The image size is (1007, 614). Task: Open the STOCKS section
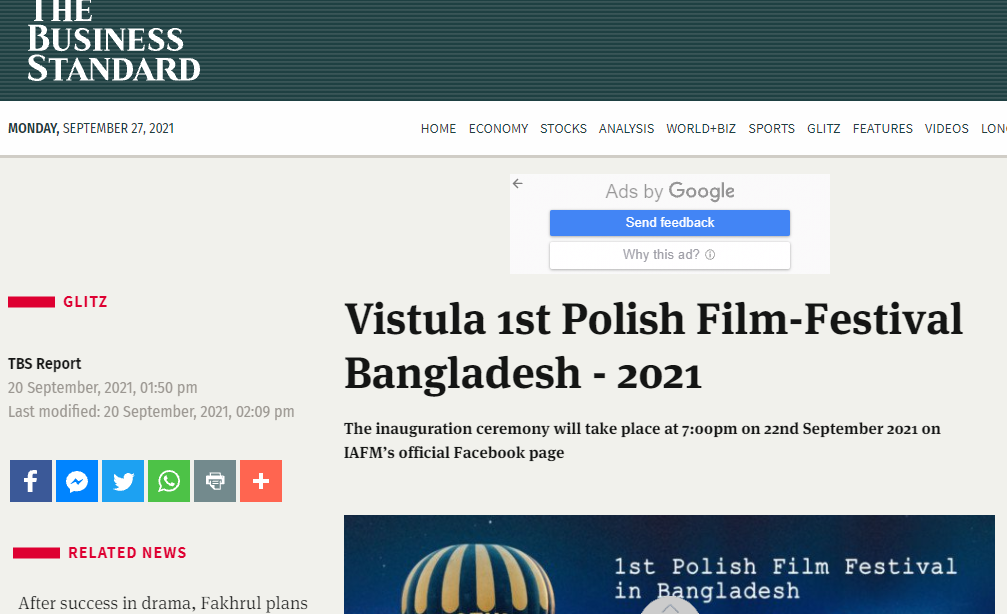pyautogui.click(x=563, y=128)
